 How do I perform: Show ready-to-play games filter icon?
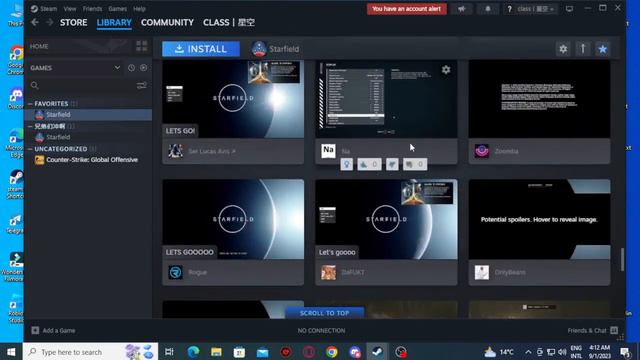(x=144, y=68)
